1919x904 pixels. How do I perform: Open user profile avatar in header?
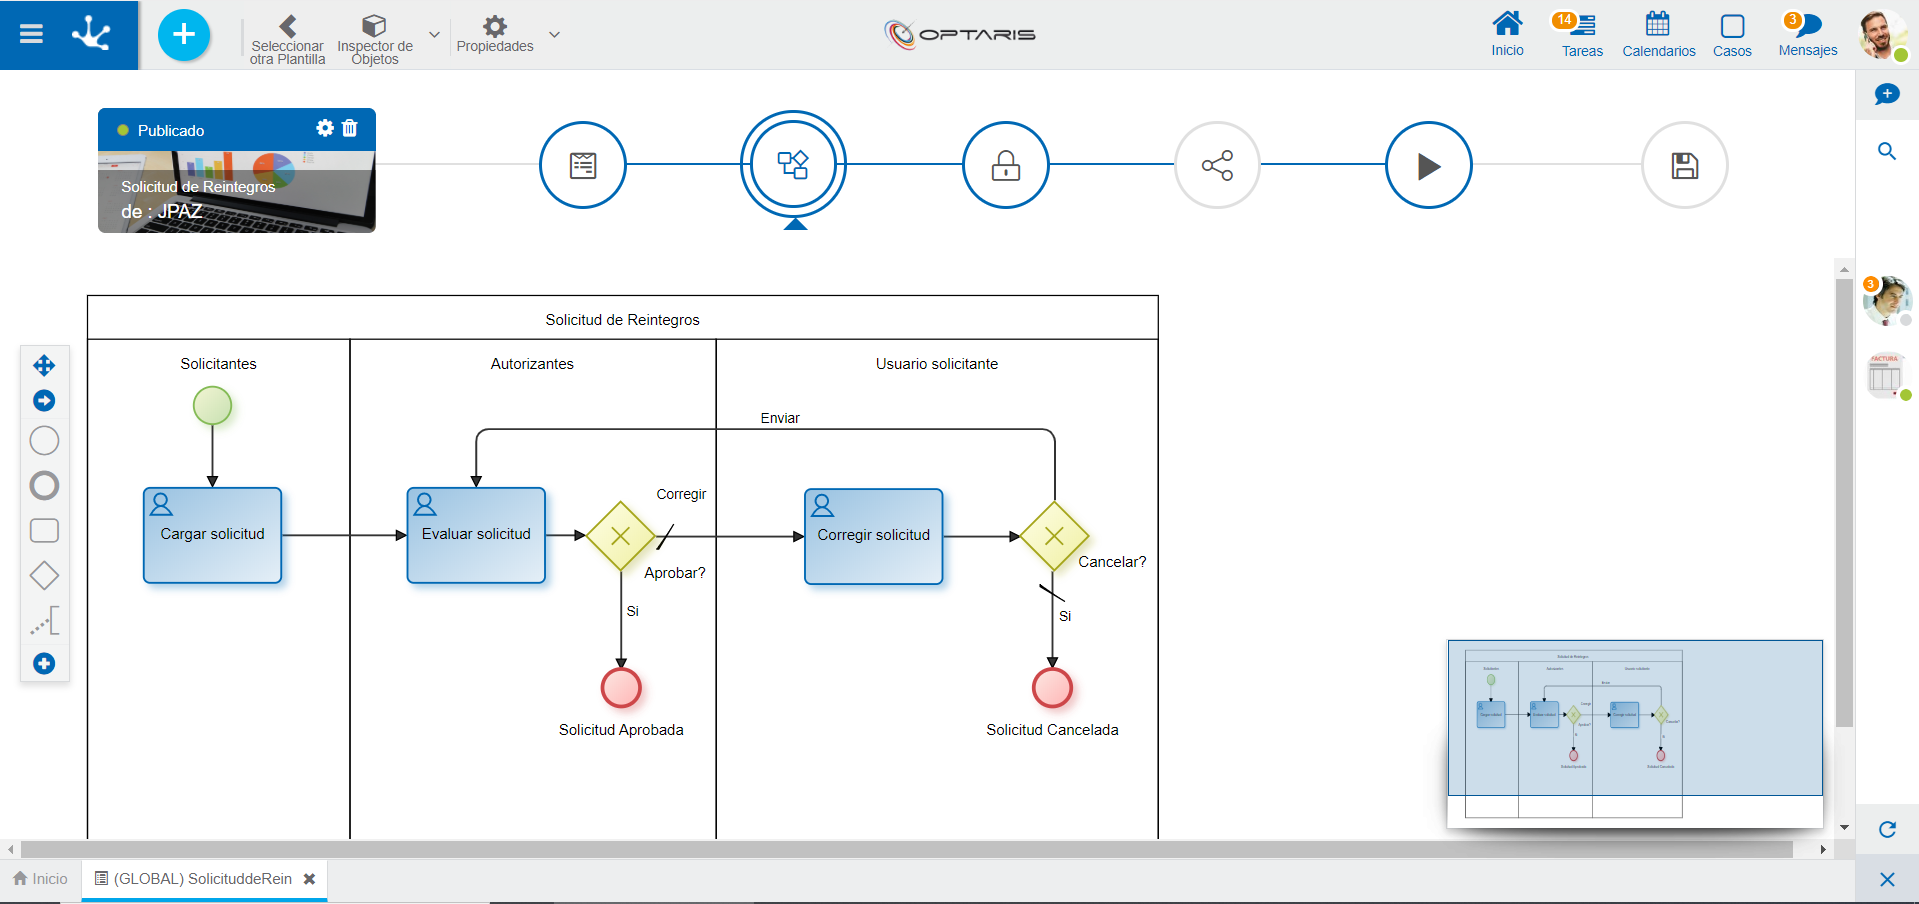tap(1882, 35)
